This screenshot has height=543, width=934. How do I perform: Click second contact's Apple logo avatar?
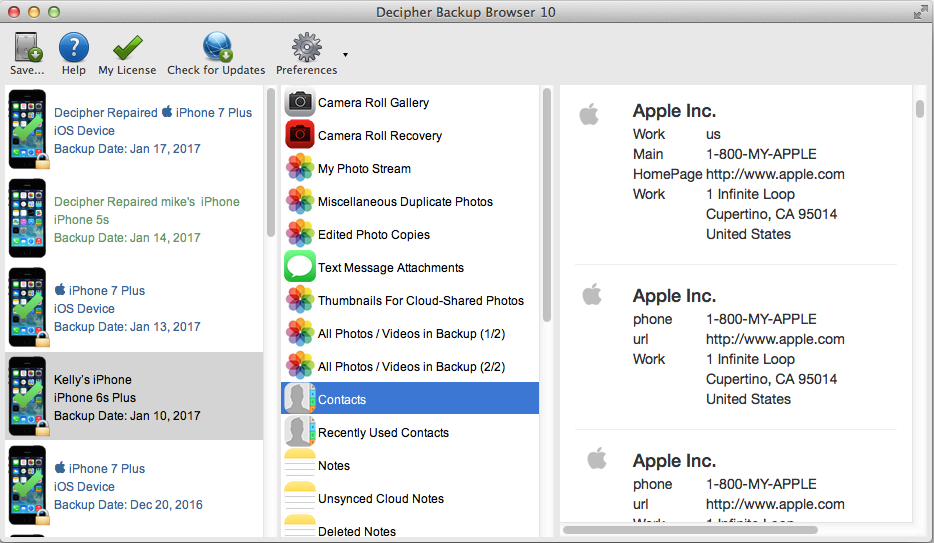click(x=592, y=294)
